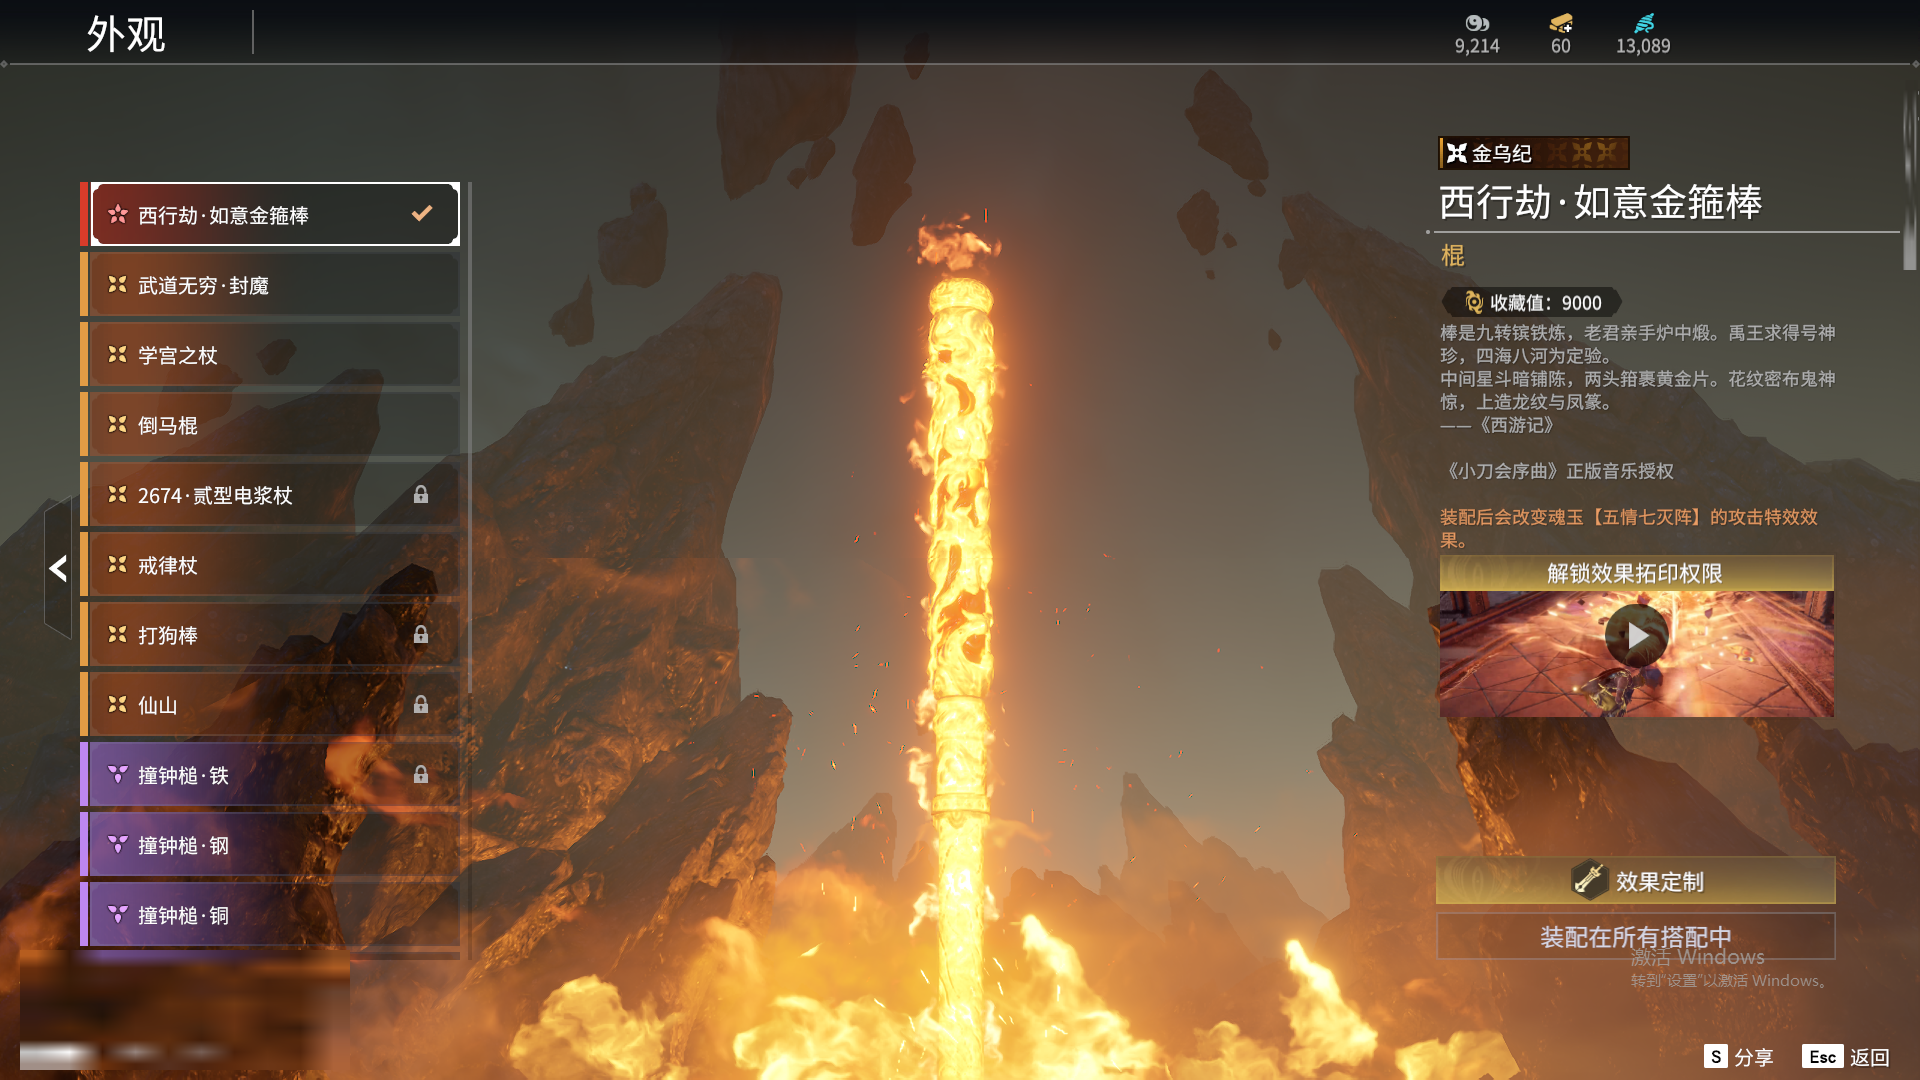Click the 解锁效果拓印权限 banner button
Viewport: 1920px width, 1080px height.
click(1636, 573)
